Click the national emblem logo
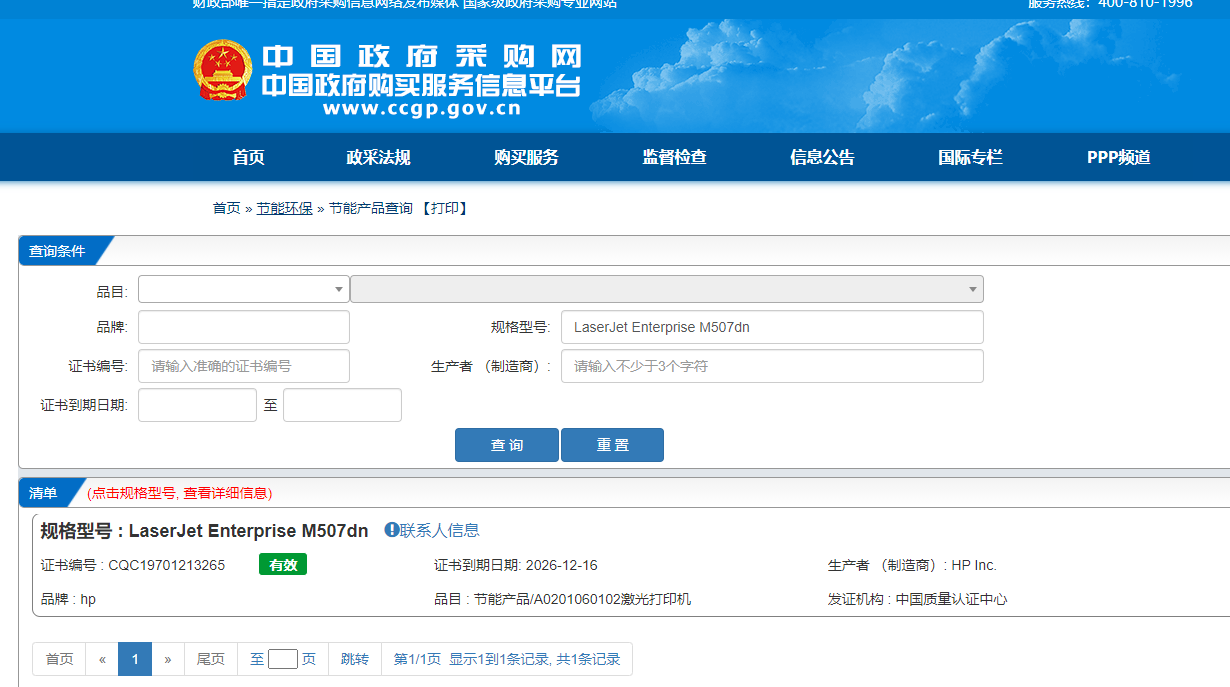Viewport: 1230px width, 687px height. [x=222, y=69]
